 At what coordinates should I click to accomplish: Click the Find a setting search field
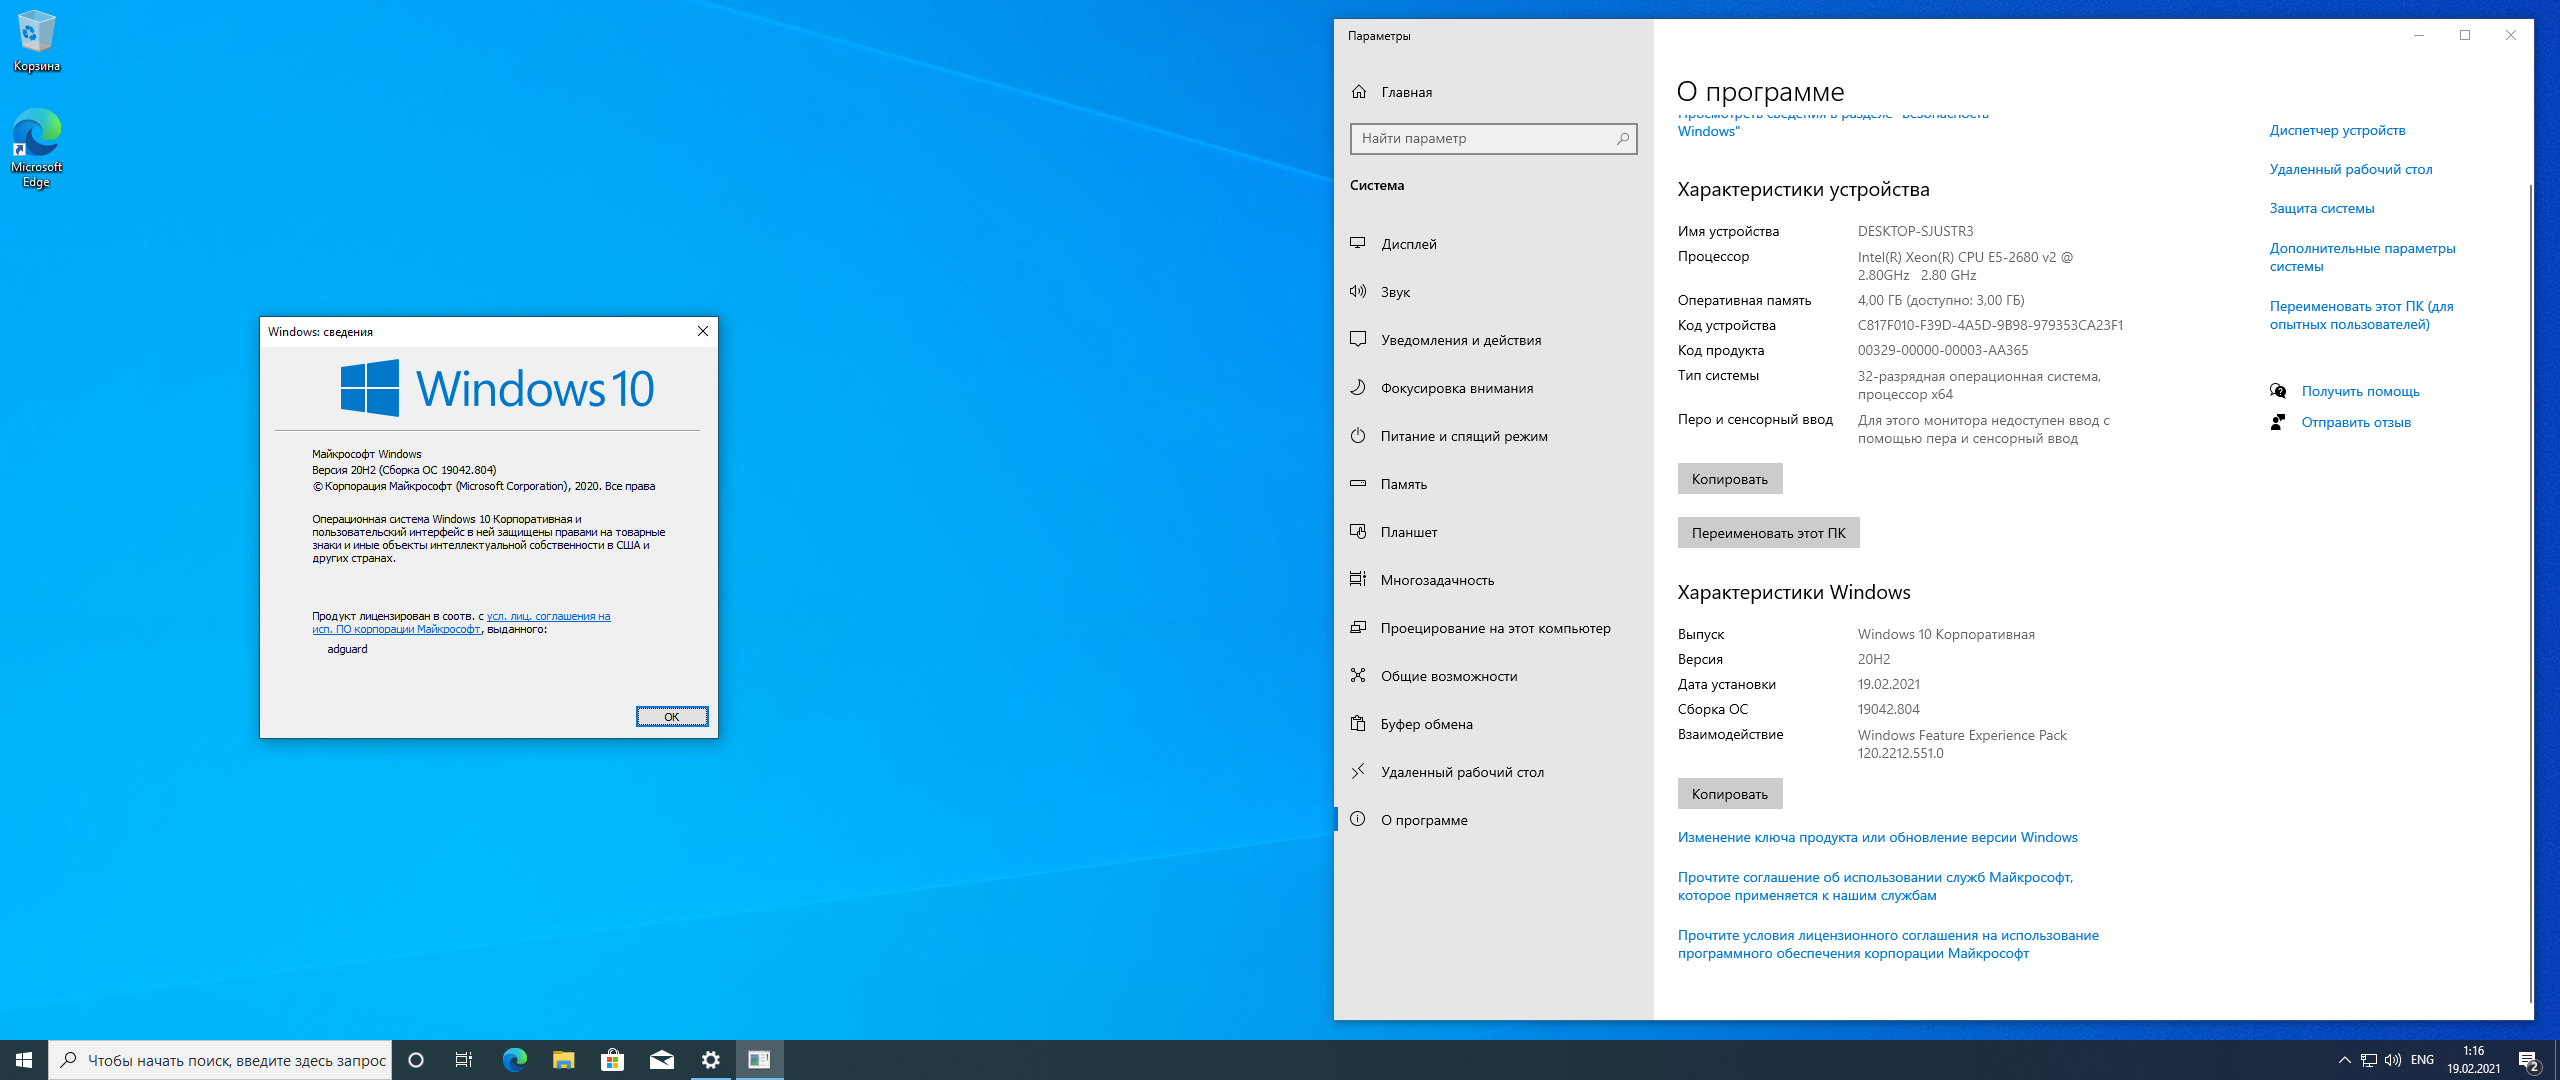(1485, 138)
